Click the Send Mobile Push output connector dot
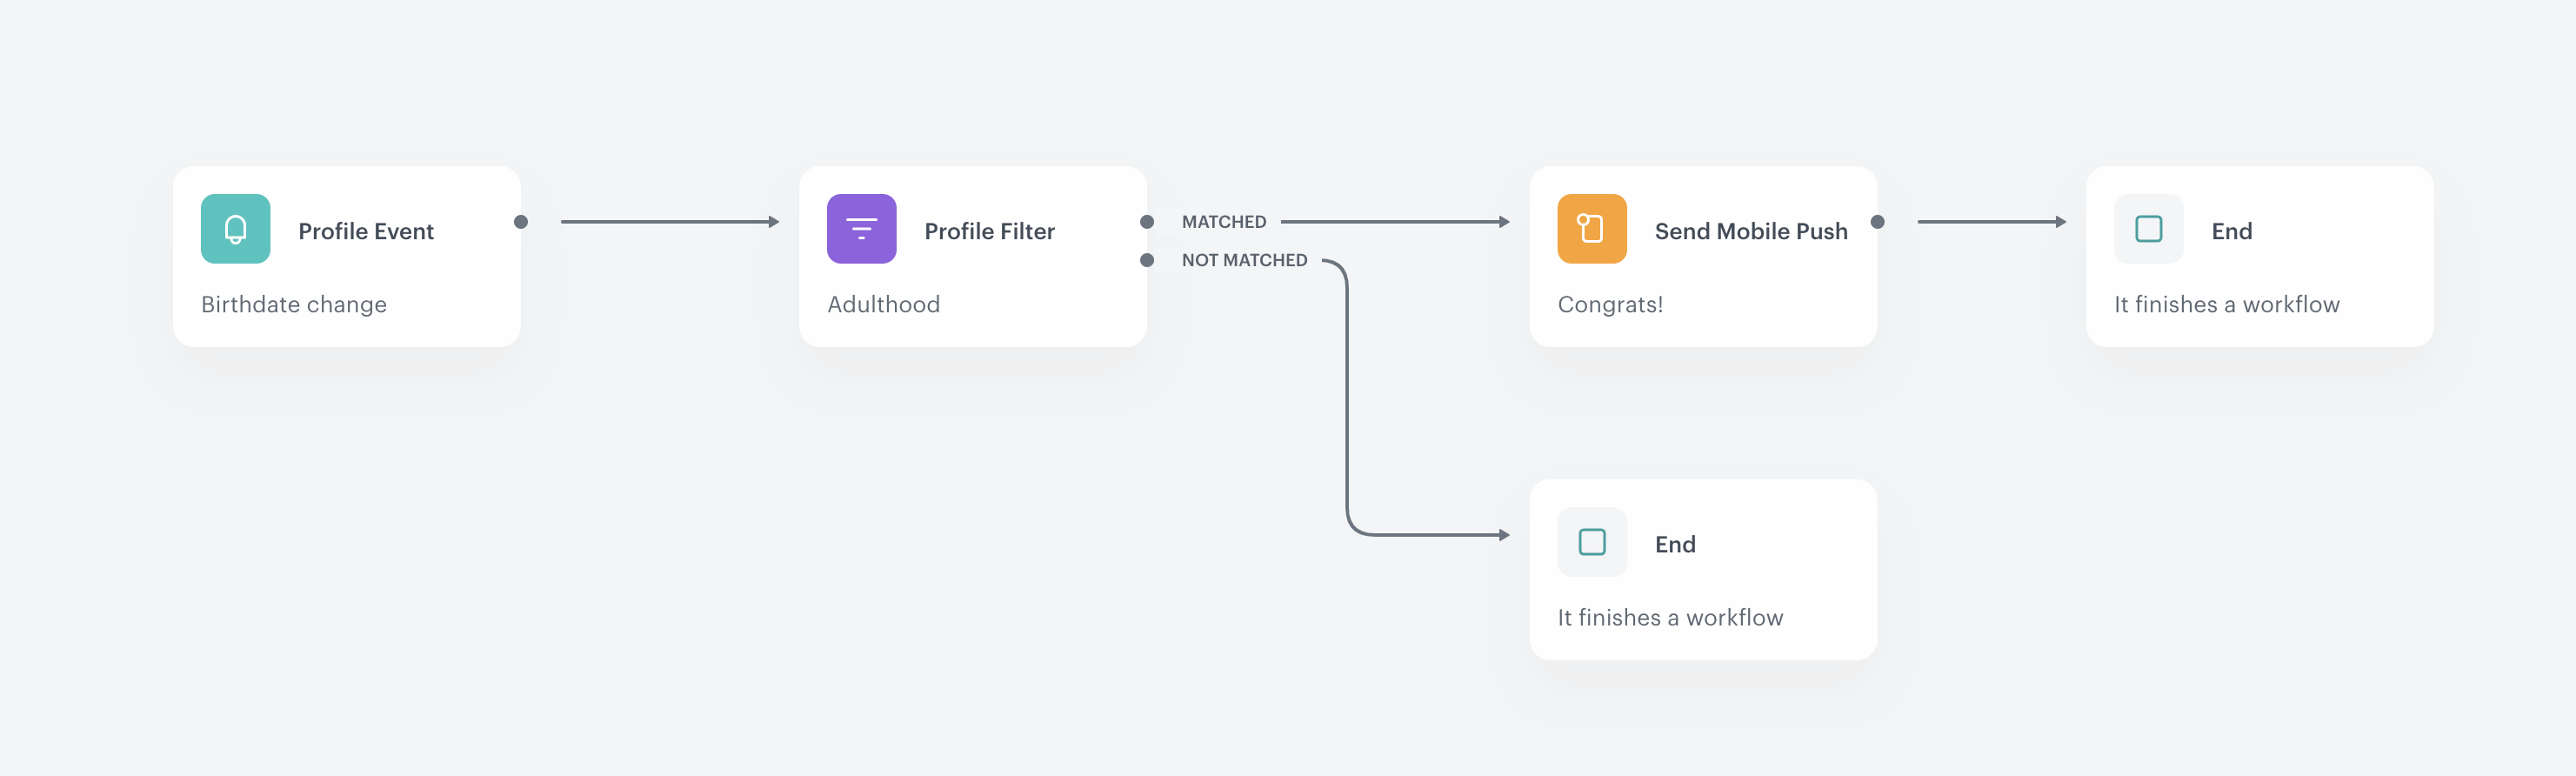 coord(1877,222)
